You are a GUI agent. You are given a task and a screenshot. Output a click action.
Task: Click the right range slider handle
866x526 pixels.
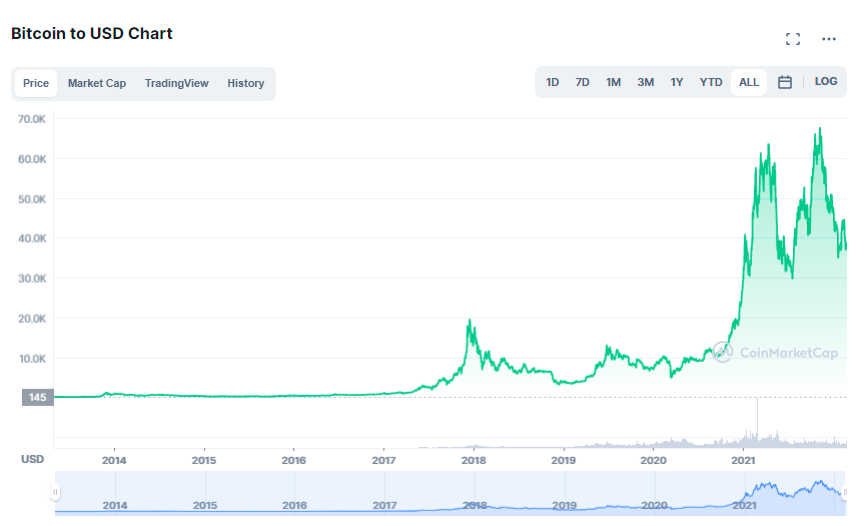pos(845,492)
